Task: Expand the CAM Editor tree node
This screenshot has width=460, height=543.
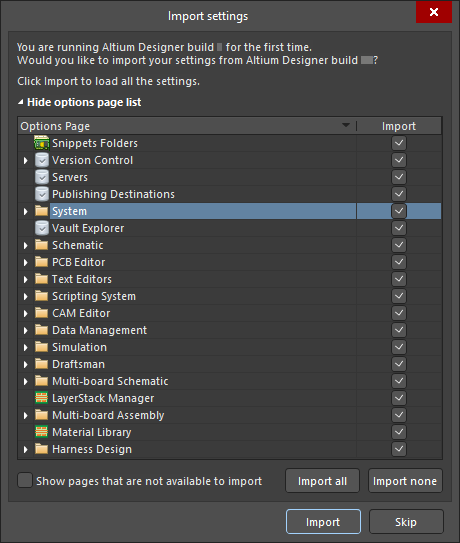Action: coord(25,313)
